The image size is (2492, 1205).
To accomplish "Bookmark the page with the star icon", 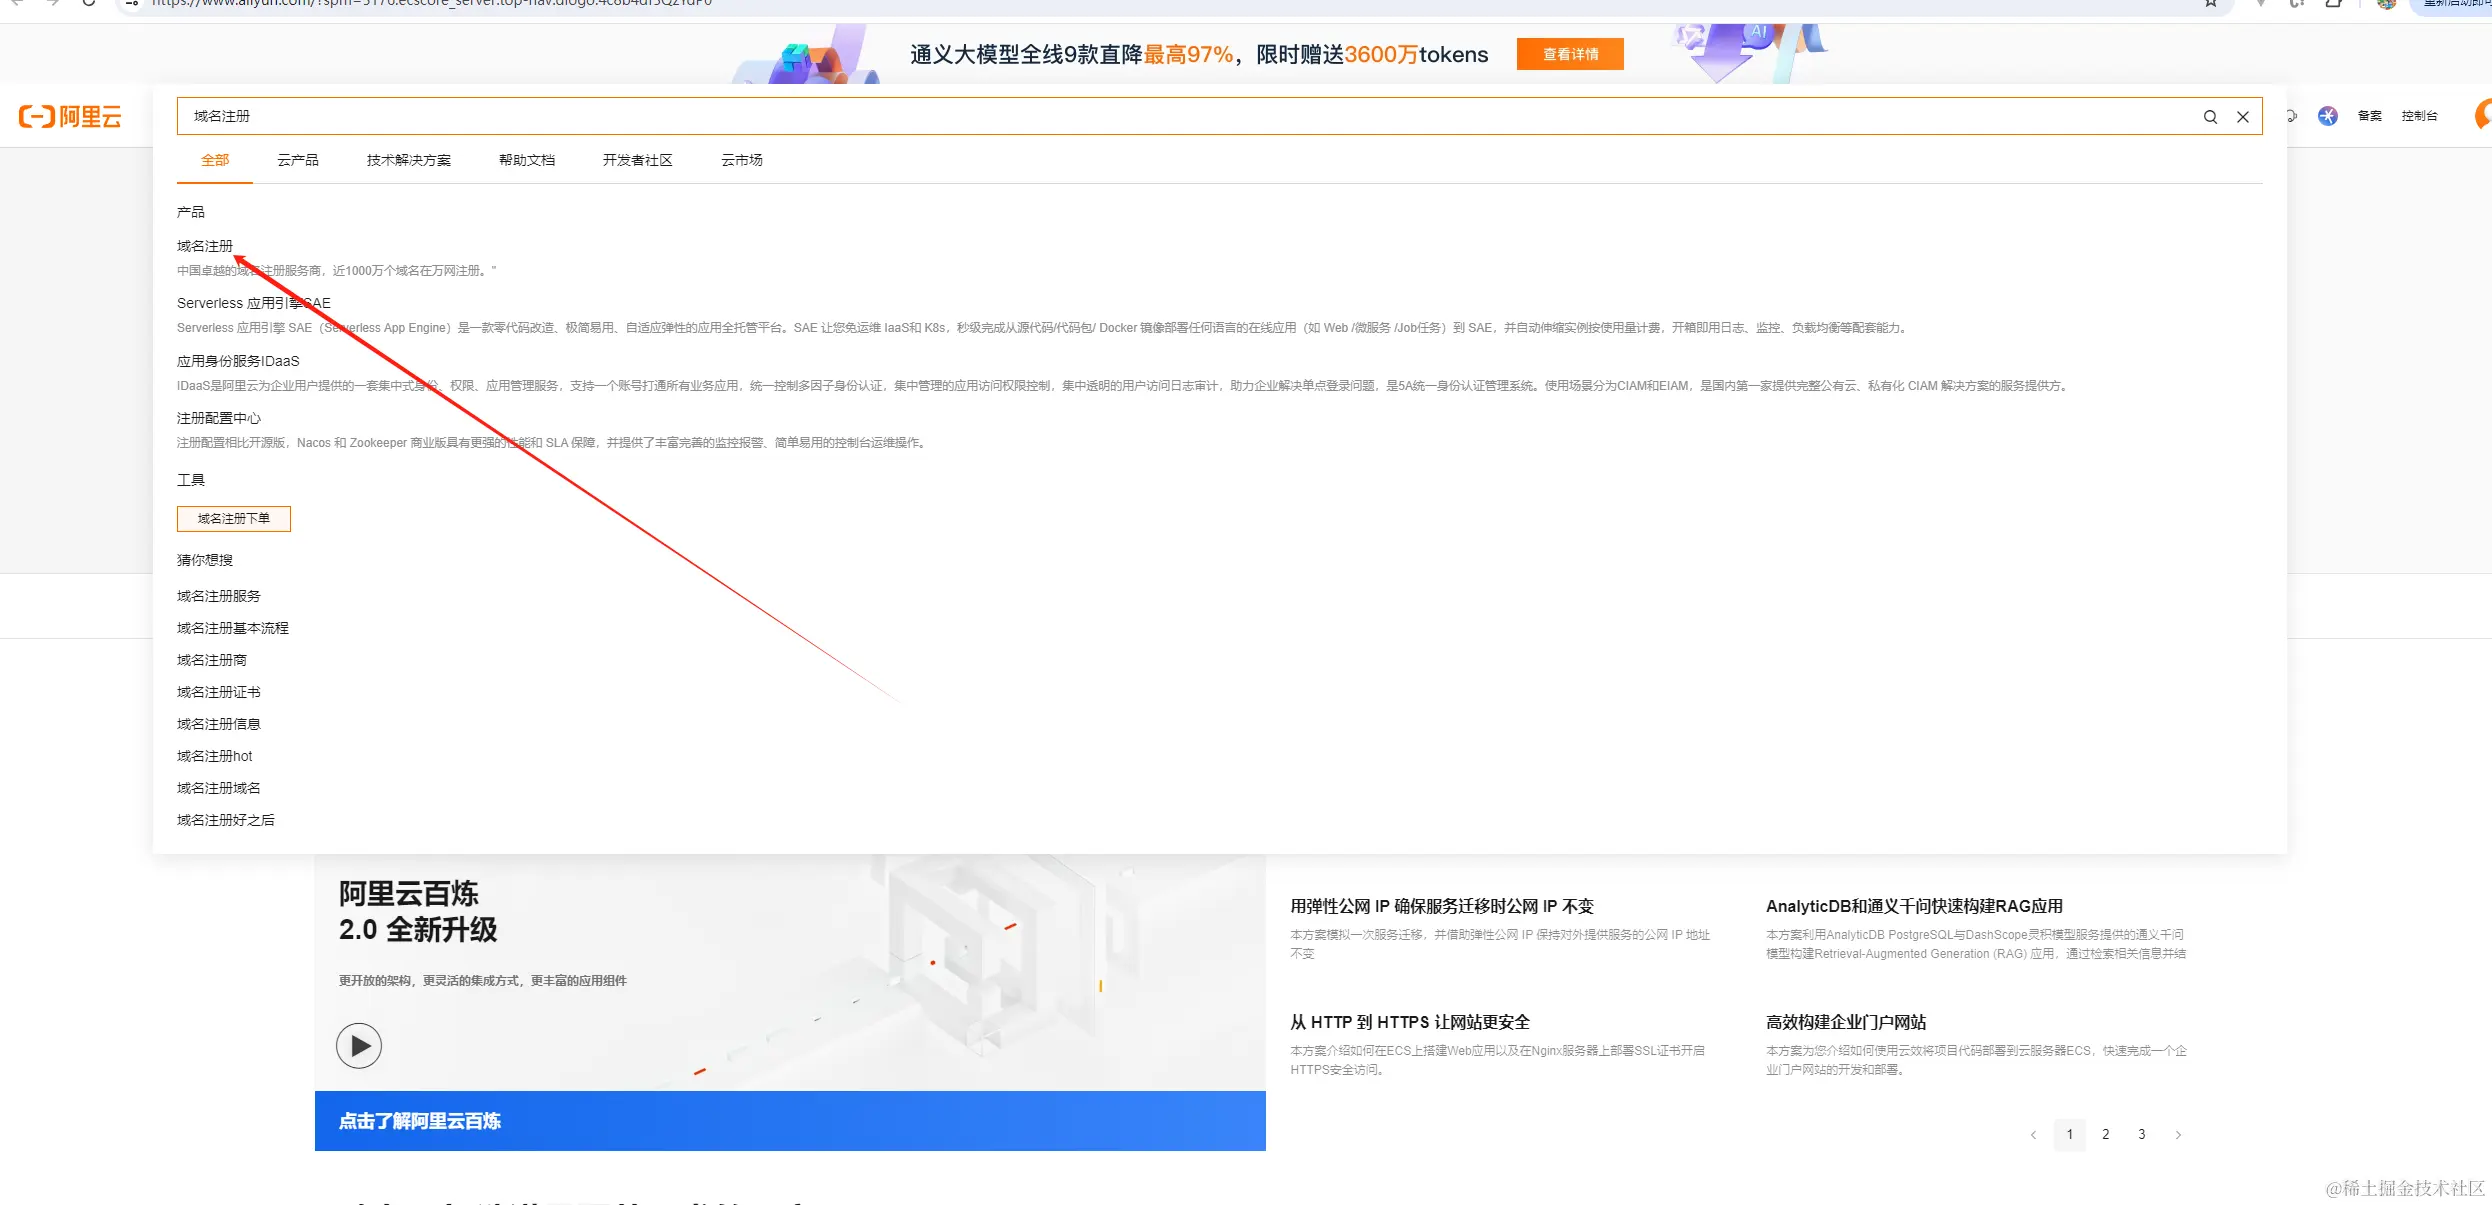I will (2211, 3).
